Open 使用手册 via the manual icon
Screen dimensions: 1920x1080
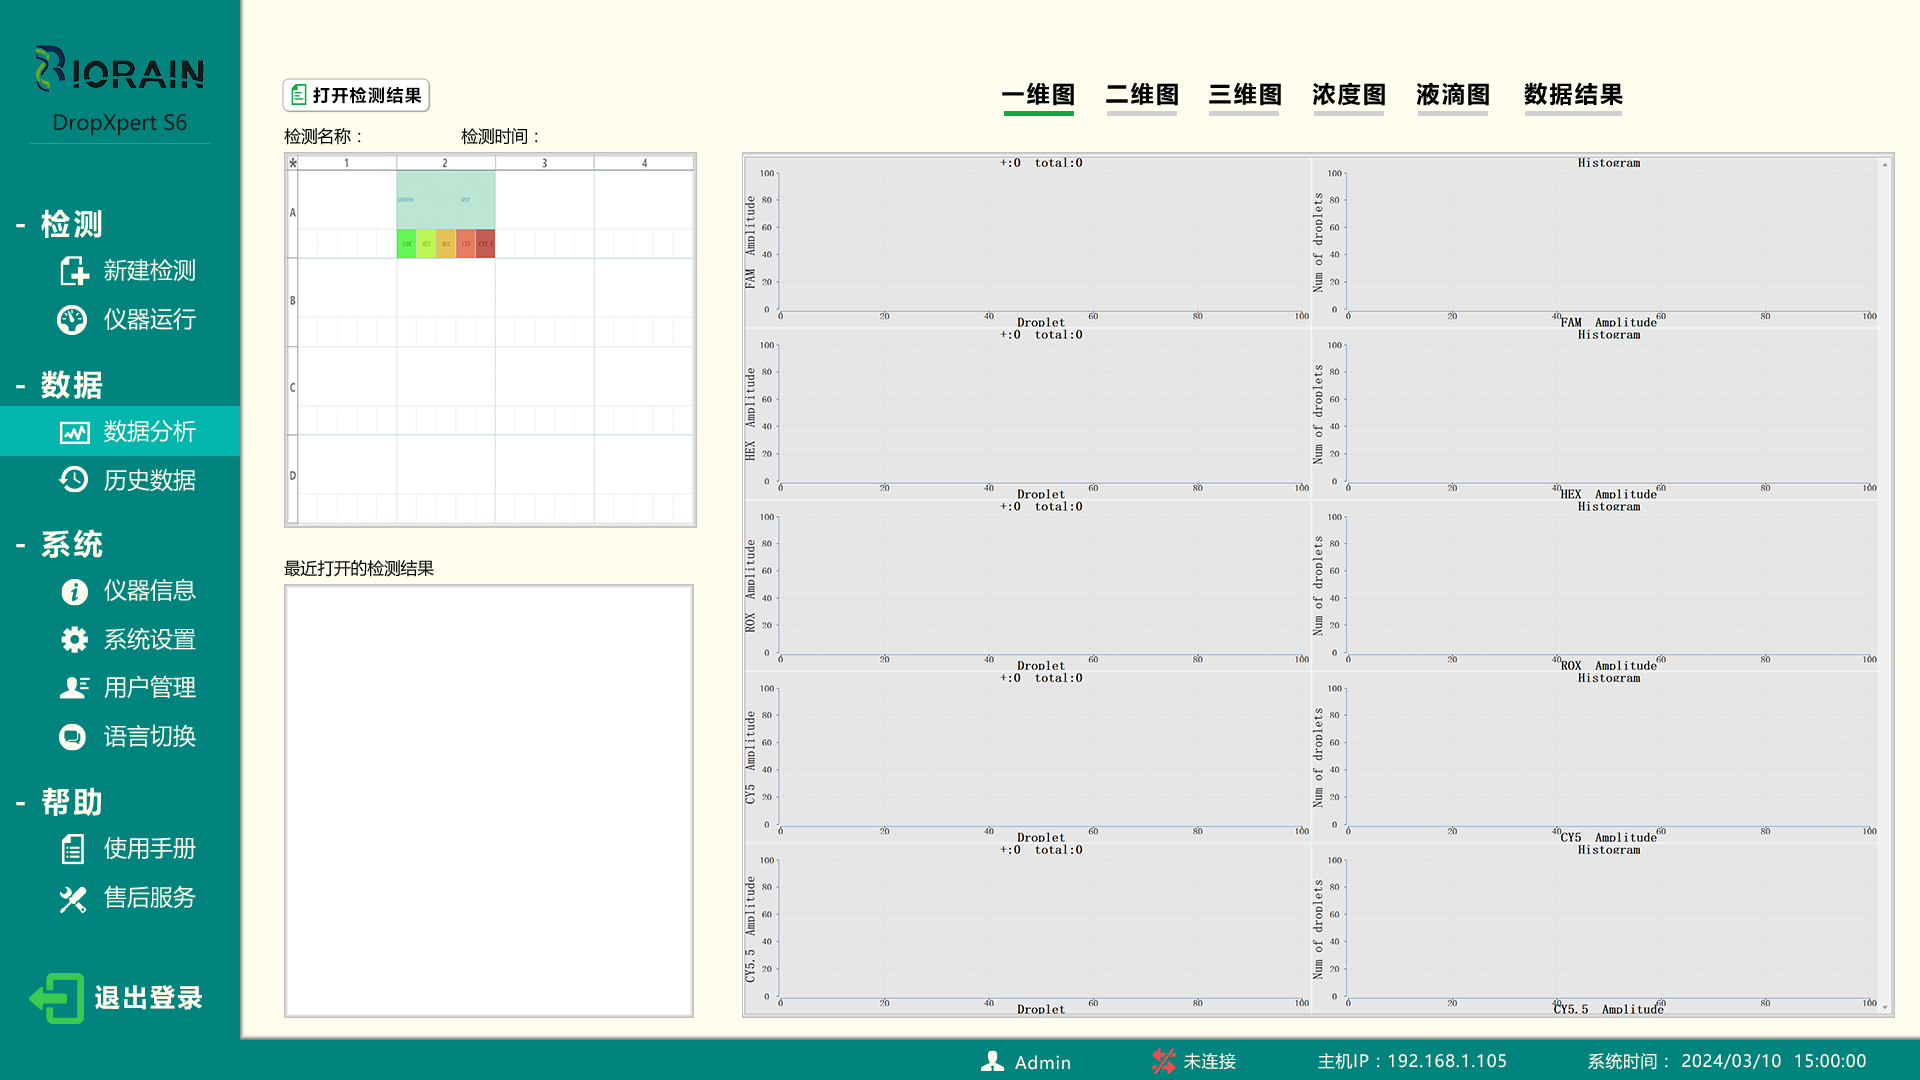tap(74, 848)
